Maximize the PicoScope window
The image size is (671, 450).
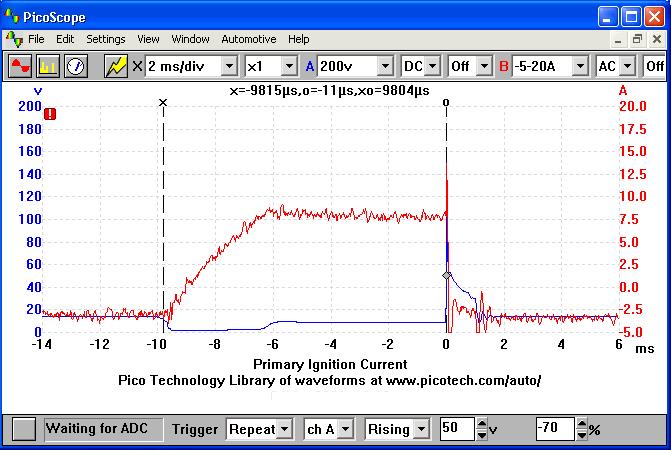point(631,17)
